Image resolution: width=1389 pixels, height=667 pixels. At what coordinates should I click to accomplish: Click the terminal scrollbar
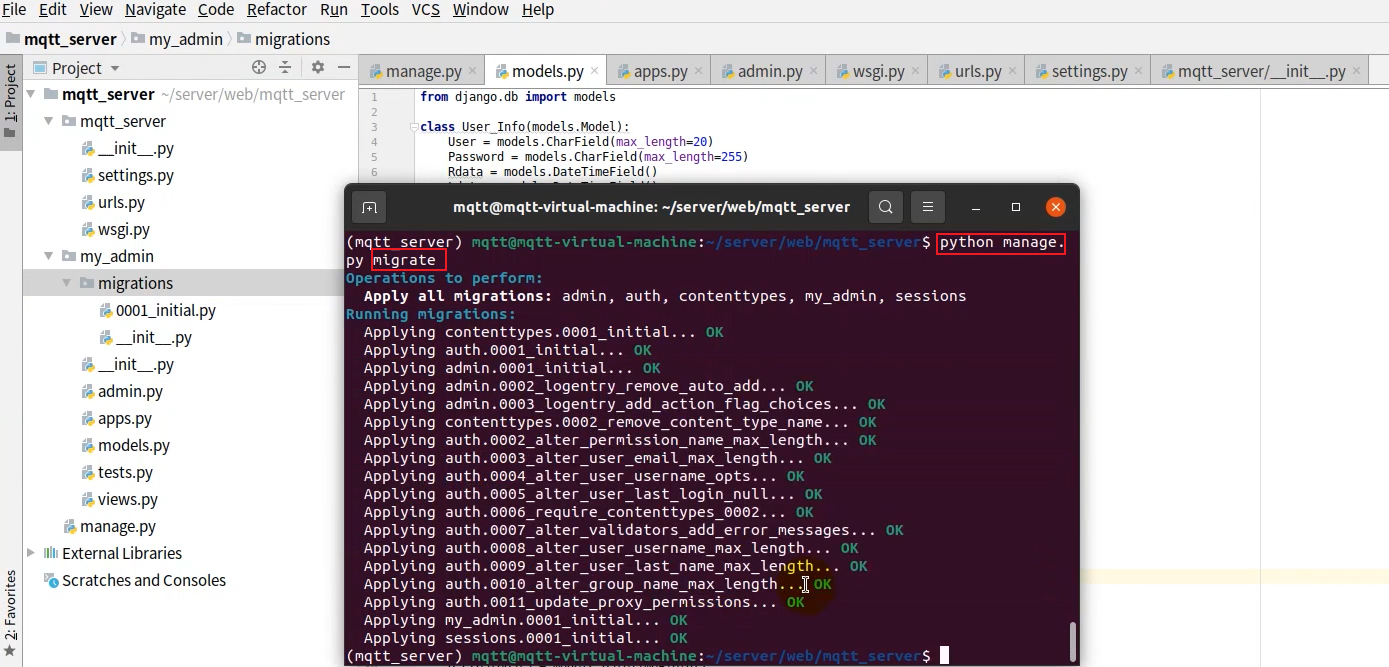(1073, 640)
